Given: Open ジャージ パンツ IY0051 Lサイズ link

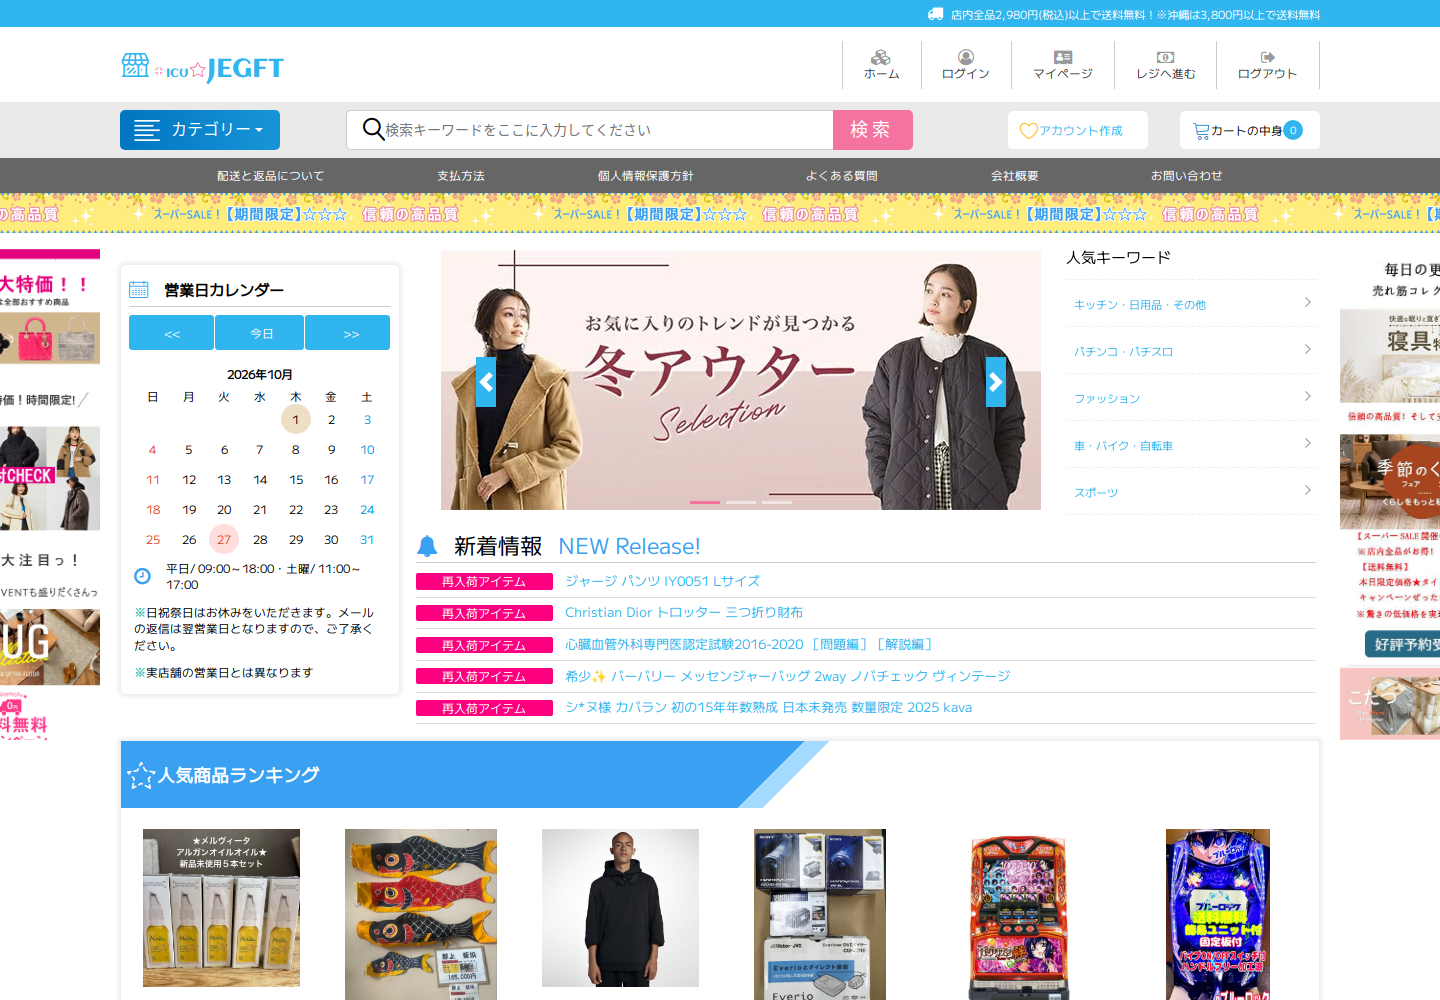Looking at the screenshot, I should tap(663, 581).
